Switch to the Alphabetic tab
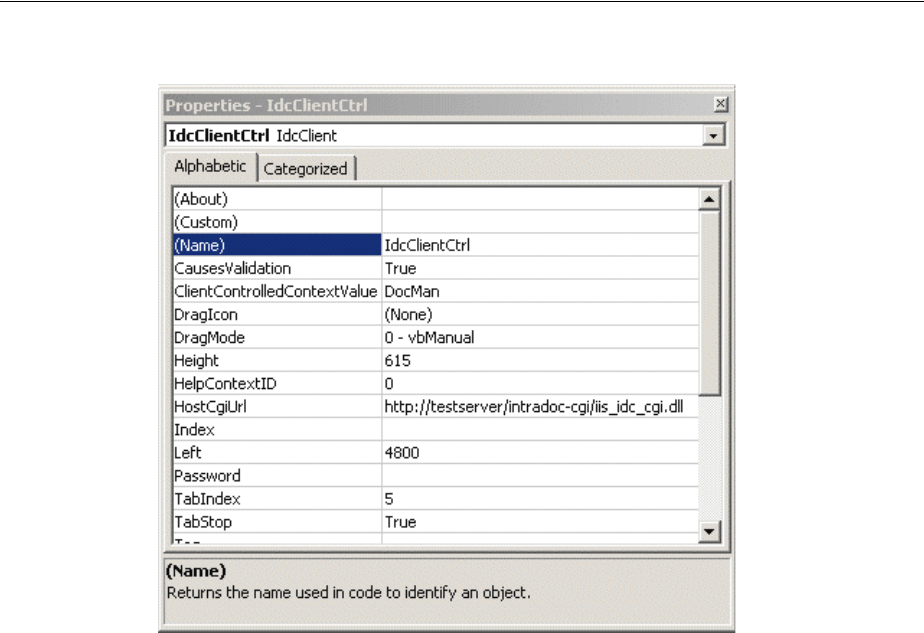The height and width of the screenshot is (633, 924). click(210, 167)
